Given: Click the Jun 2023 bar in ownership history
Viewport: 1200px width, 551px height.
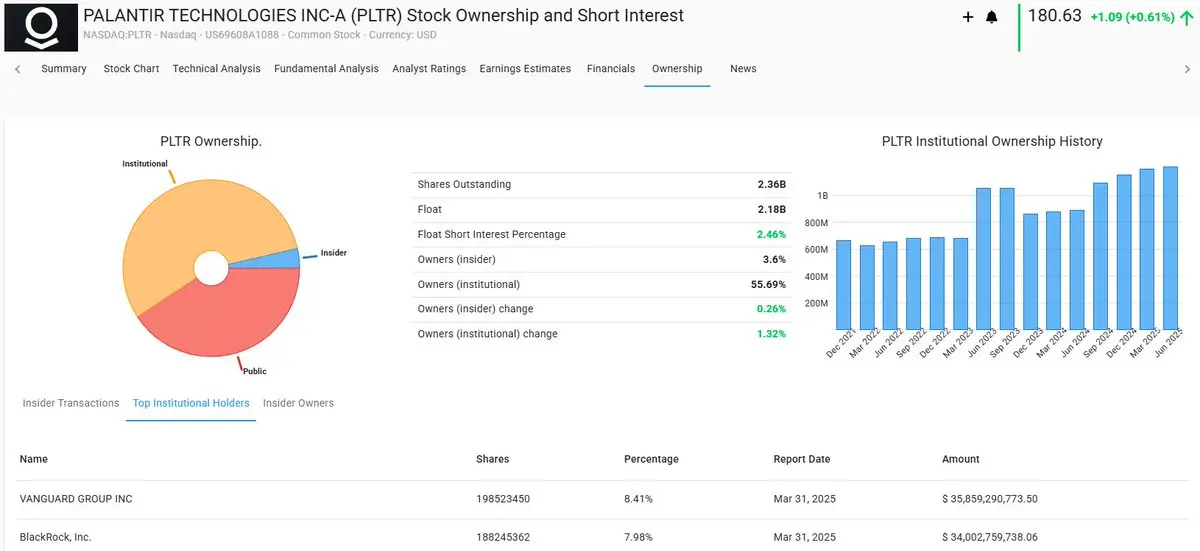Looking at the screenshot, I should [983, 259].
